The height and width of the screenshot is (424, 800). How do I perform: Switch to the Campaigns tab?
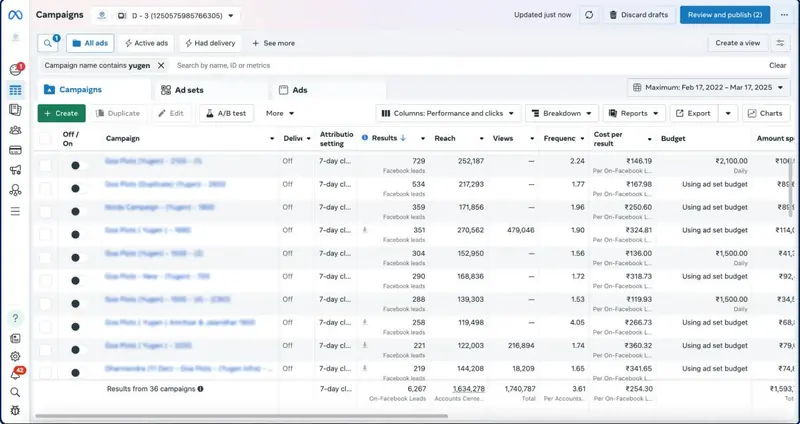click(x=95, y=90)
